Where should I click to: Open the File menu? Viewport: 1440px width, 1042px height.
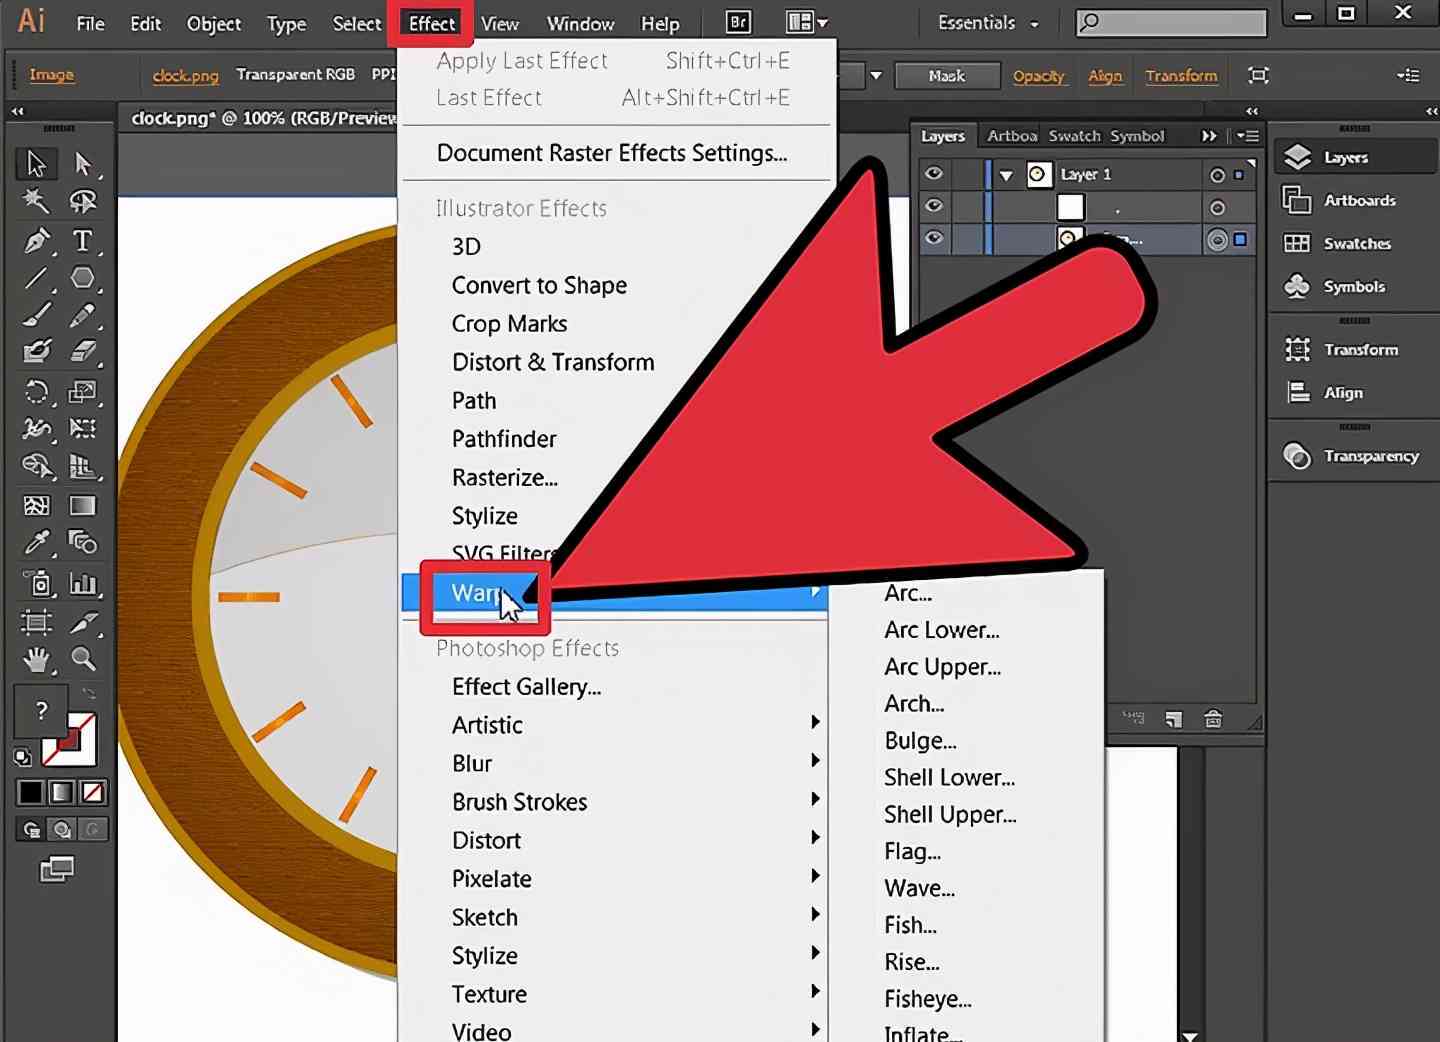pyautogui.click(x=90, y=23)
